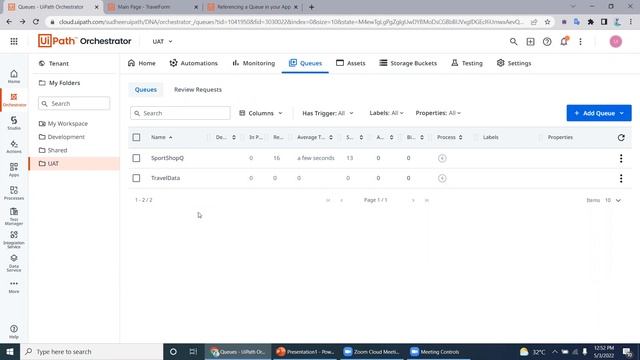Open the Monitoring tab
The width and height of the screenshot is (640, 360).
[253, 63]
